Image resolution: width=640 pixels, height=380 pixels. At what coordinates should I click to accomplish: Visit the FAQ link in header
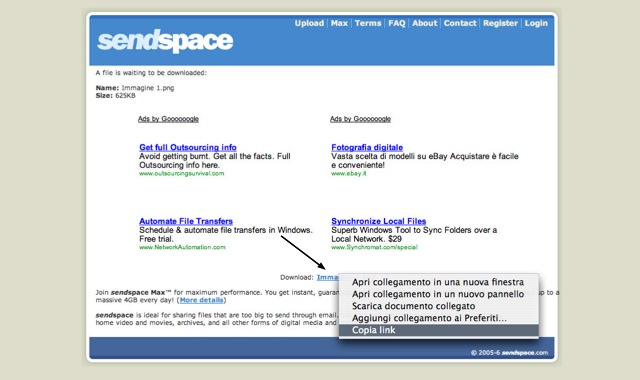tap(397, 23)
